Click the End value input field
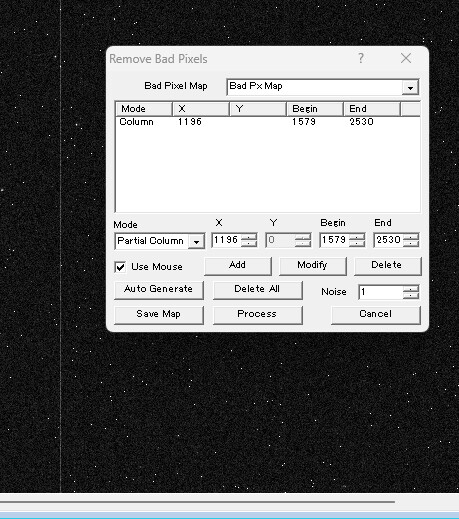 (388, 240)
